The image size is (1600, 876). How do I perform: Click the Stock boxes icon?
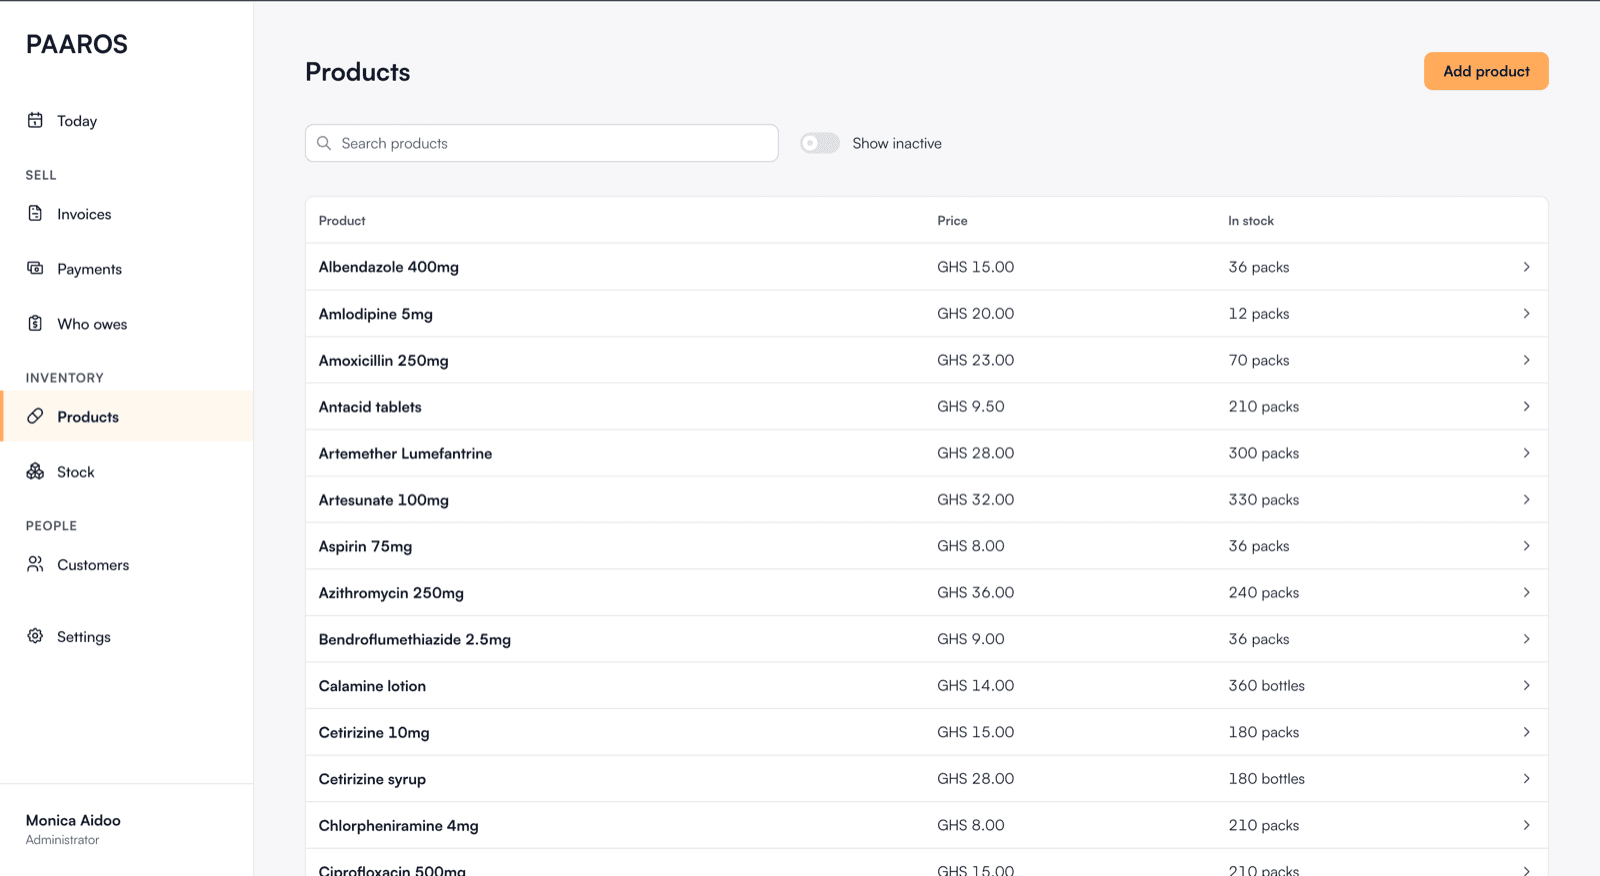coord(35,471)
